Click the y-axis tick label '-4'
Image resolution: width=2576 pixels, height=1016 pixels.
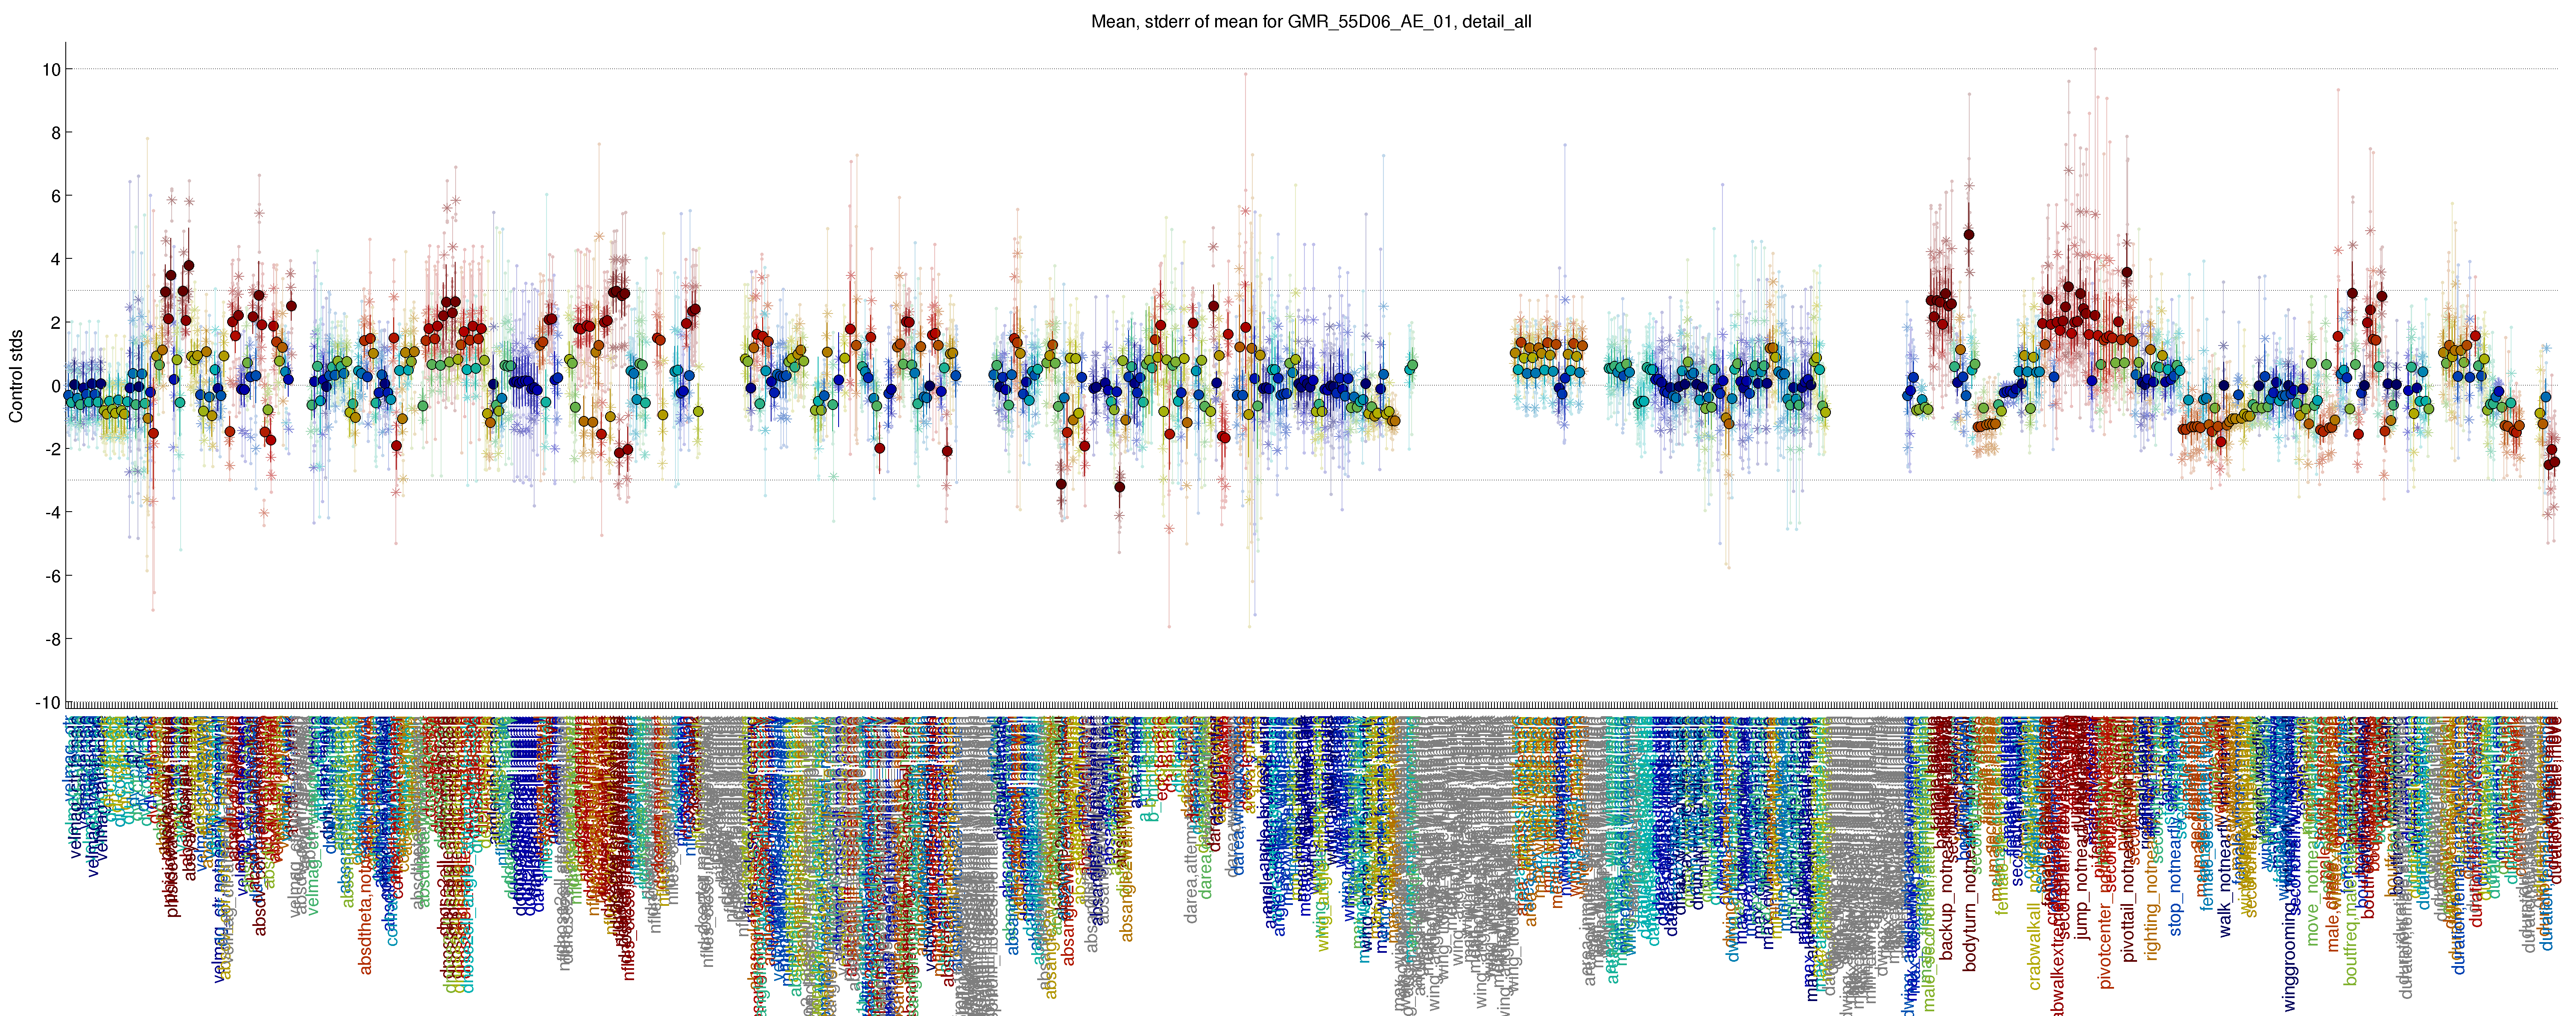(x=52, y=513)
